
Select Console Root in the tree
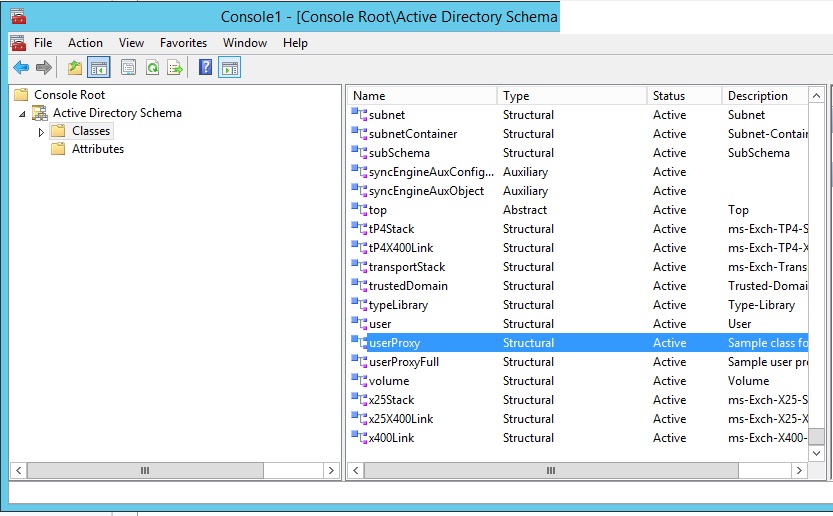point(70,95)
